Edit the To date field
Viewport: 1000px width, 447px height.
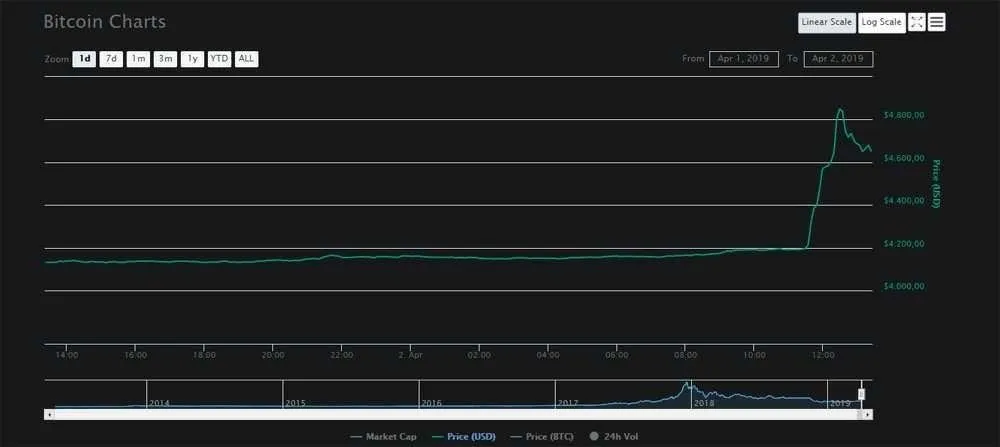click(838, 59)
